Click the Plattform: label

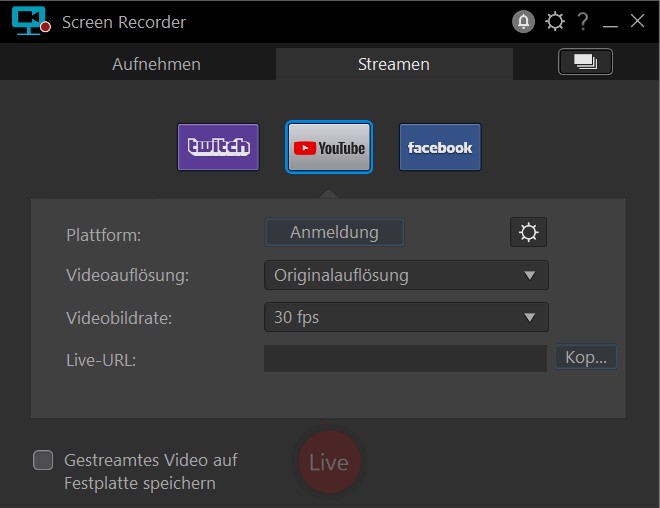(104, 235)
